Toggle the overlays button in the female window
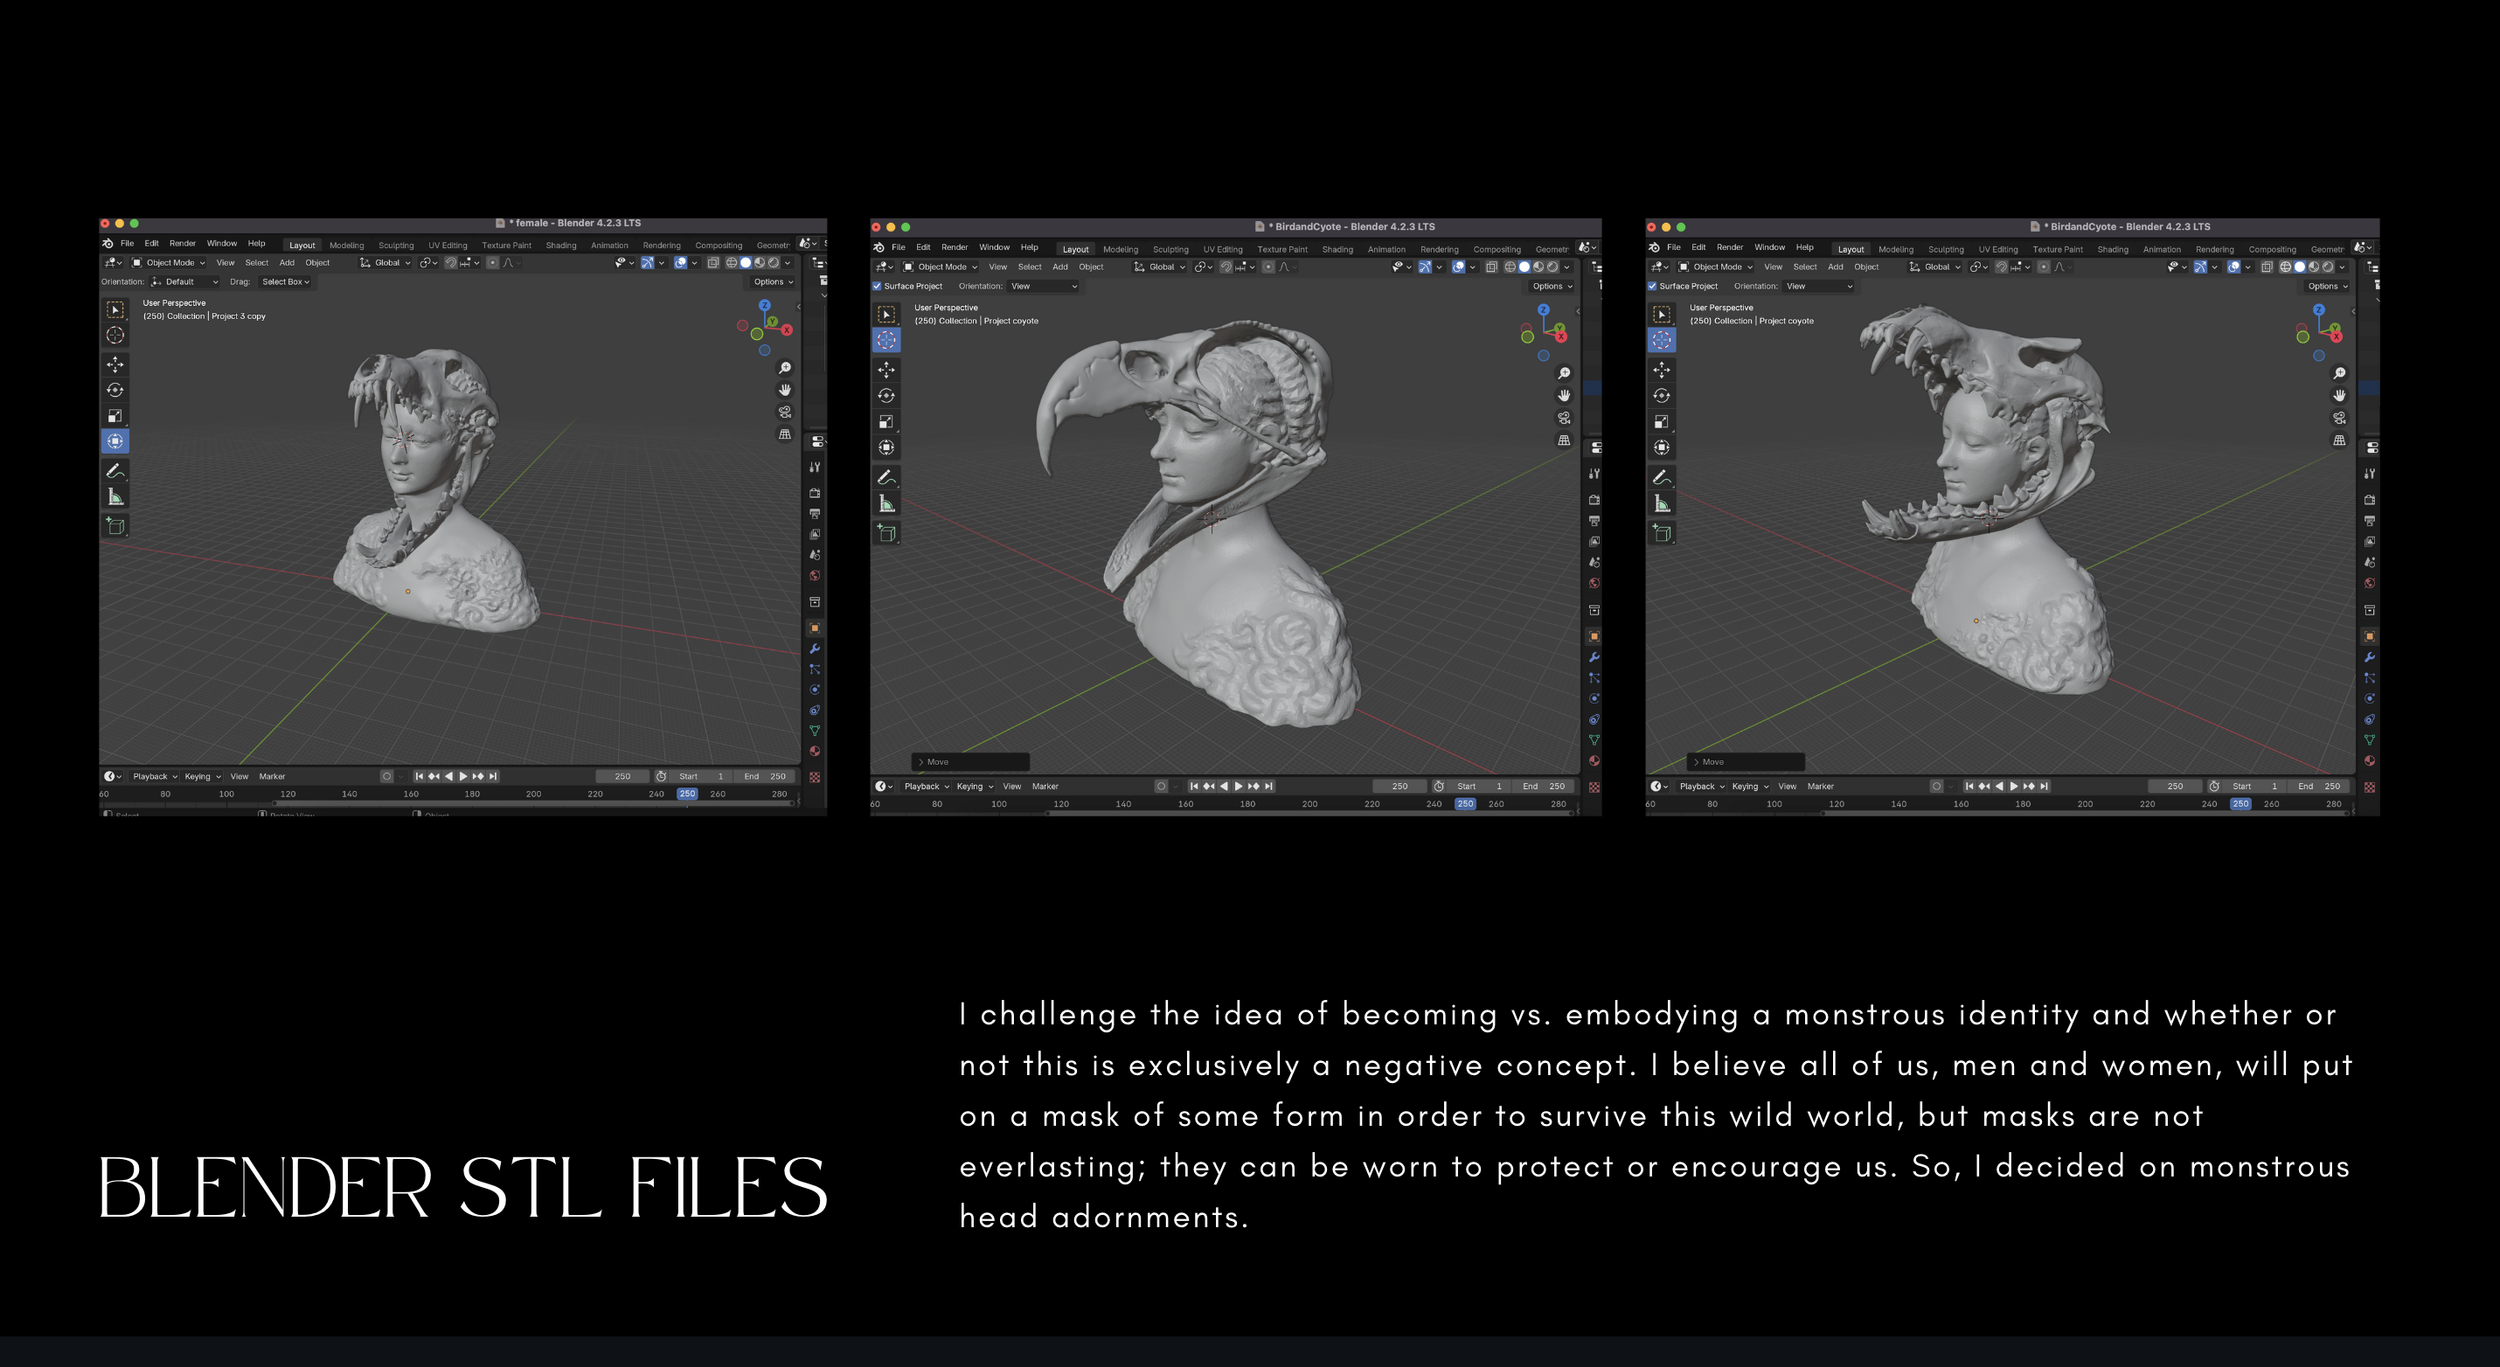 [x=681, y=263]
